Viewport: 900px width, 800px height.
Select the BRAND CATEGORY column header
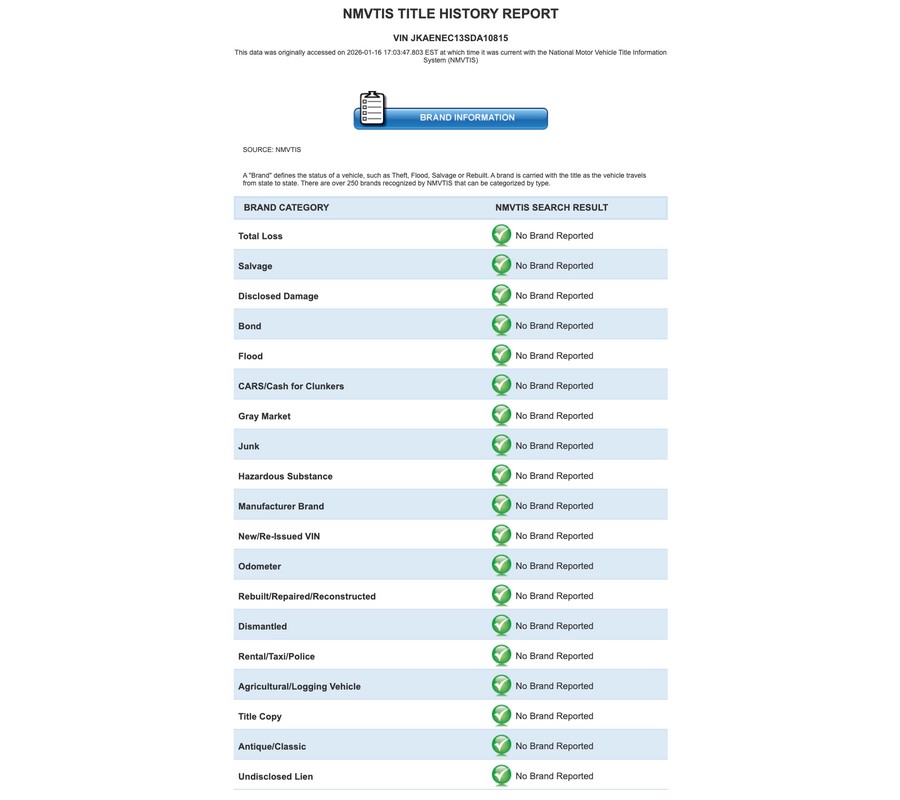tap(286, 207)
